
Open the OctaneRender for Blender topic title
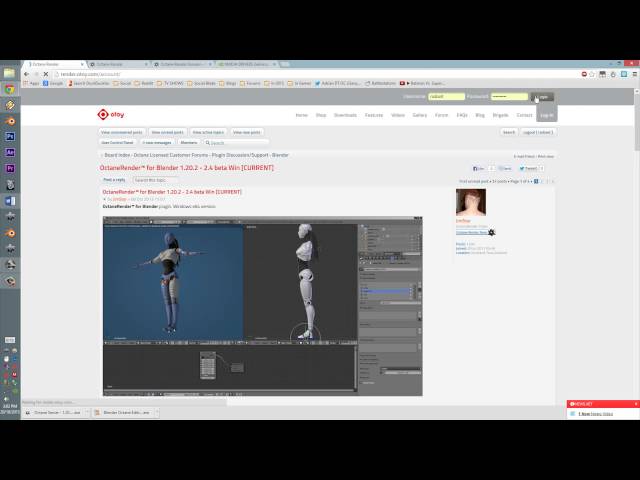pos(187,168)
